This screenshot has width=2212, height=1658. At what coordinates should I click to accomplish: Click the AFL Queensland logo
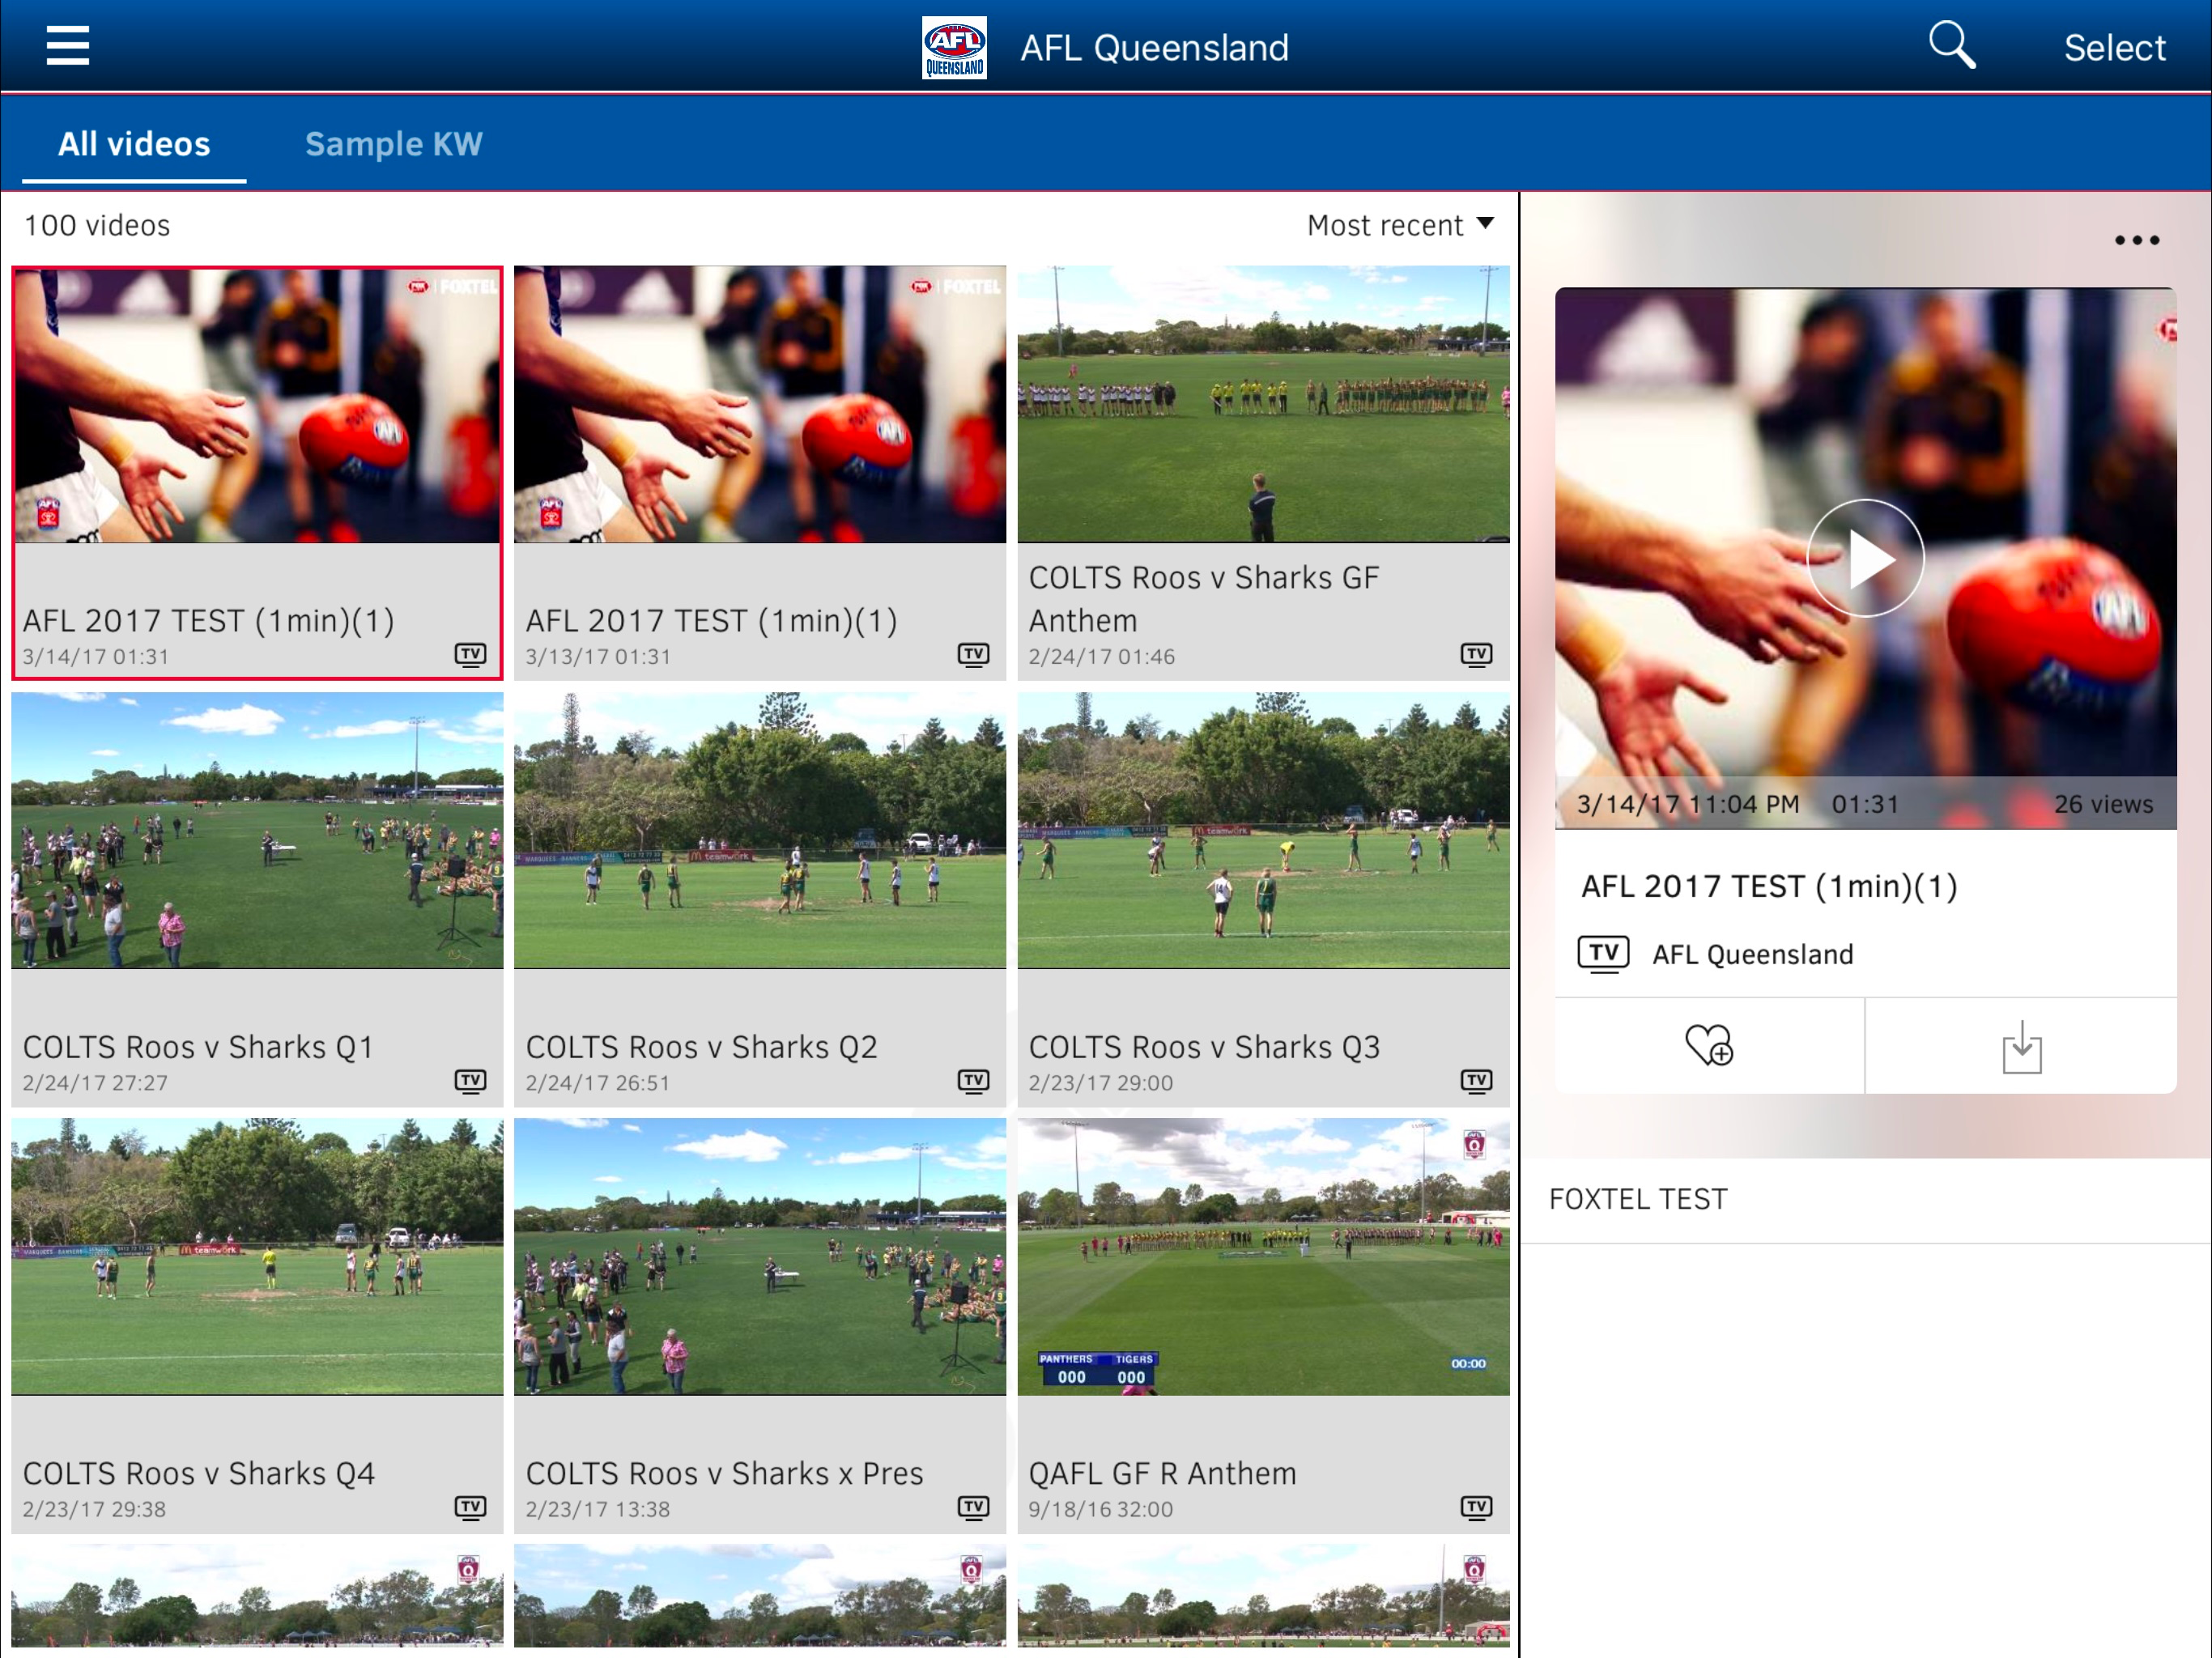(954, 47)
